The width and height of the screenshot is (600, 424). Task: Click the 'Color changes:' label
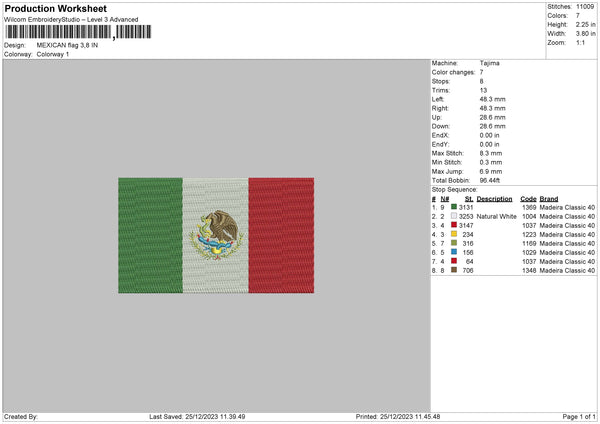coord(453,72)
